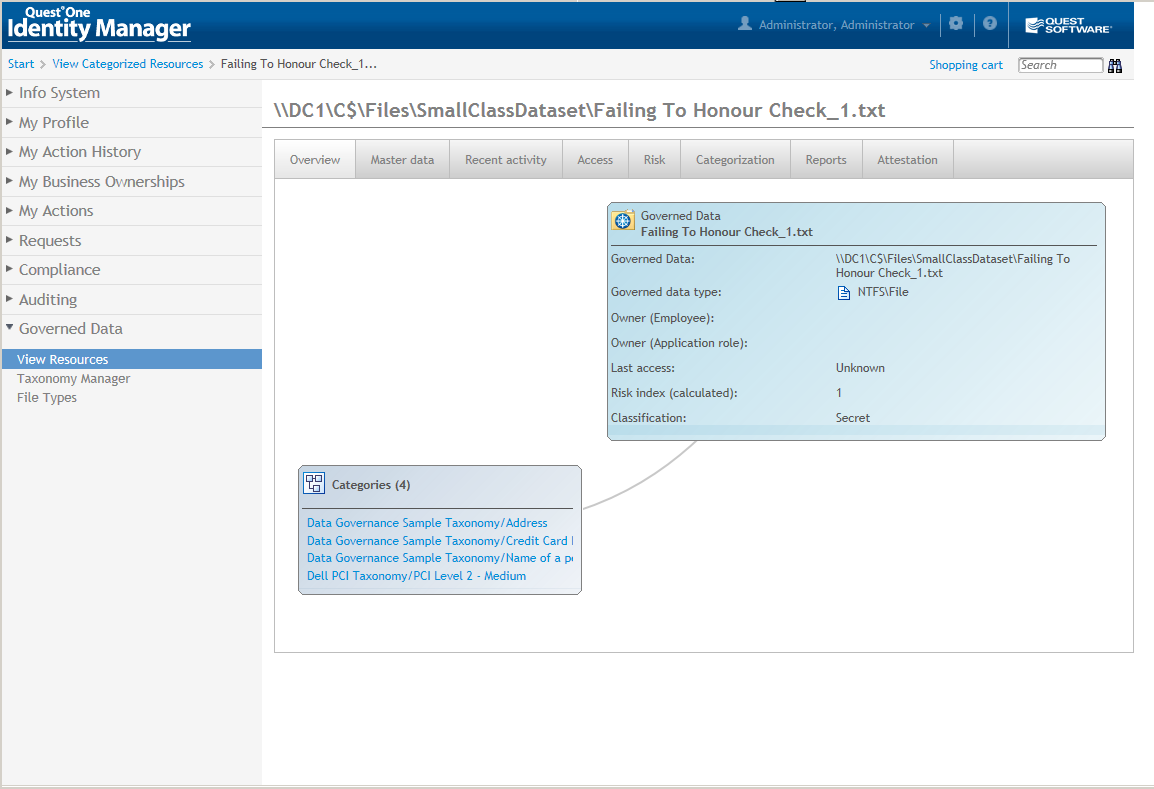Click 'Administrator, Administrator' user name

pos(837,25)
